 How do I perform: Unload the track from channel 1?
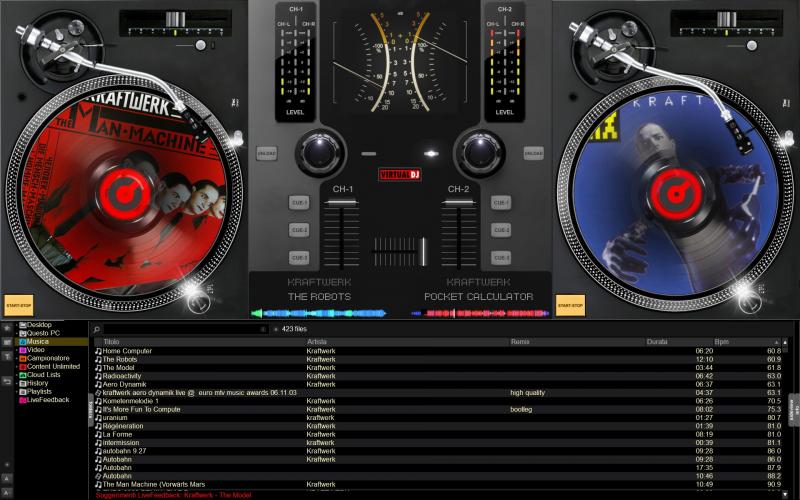(266, 153)
